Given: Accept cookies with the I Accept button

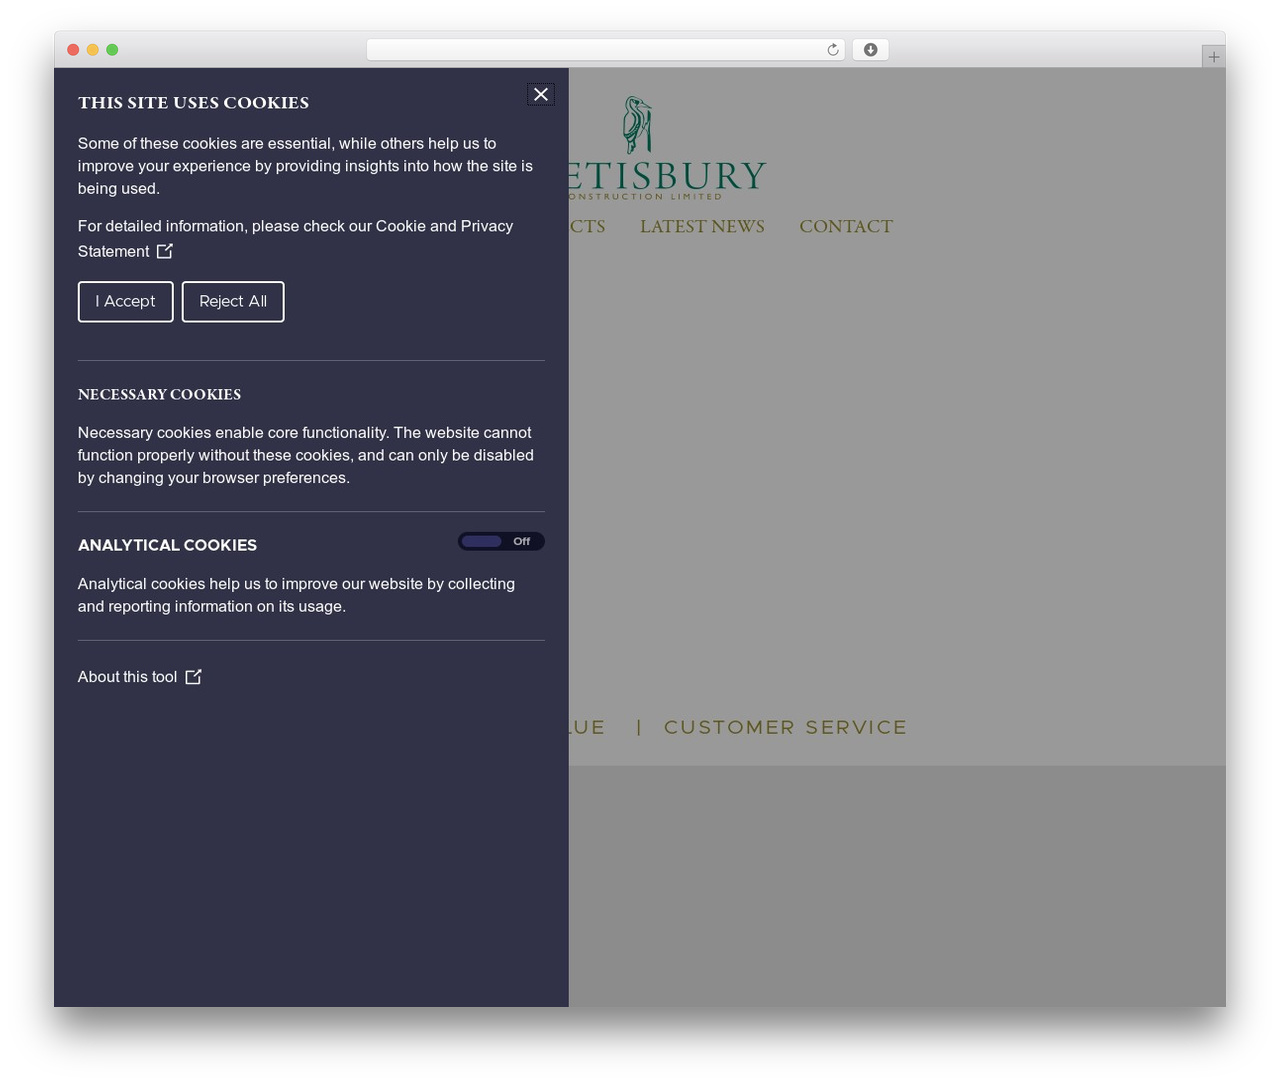Looking at the screenshot, I should [x=126, y=302].
